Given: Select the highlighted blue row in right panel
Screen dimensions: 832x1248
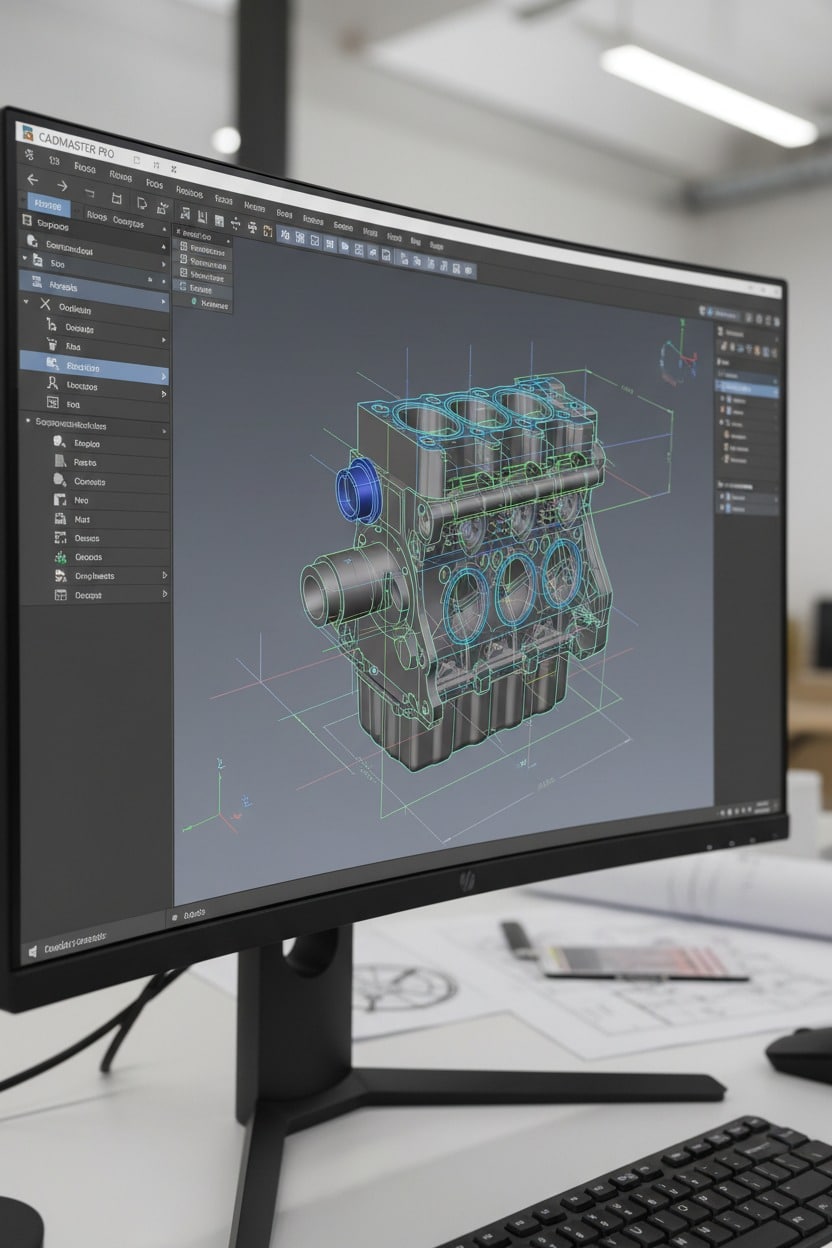Looking at the screenshot, I should [x=748, y=387].
